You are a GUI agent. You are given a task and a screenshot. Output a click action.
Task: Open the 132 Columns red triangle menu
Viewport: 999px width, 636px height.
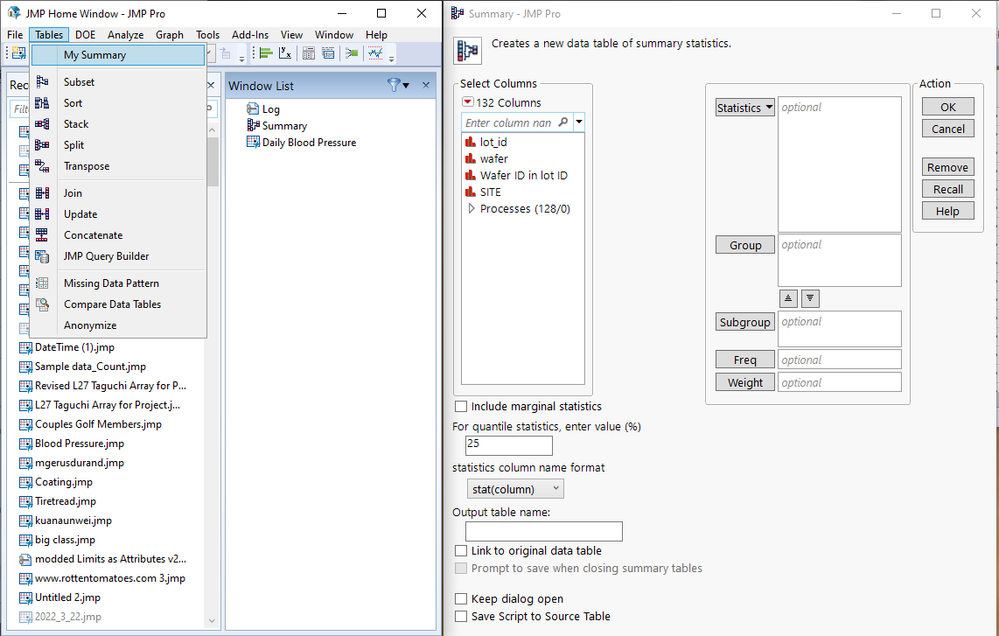pos(468,102)
